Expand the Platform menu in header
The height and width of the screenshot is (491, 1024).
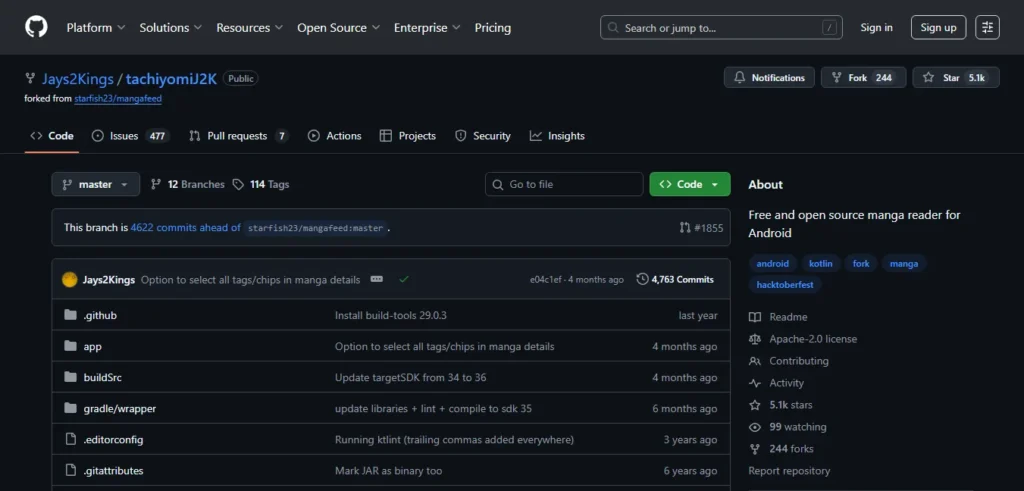point(95,28)
